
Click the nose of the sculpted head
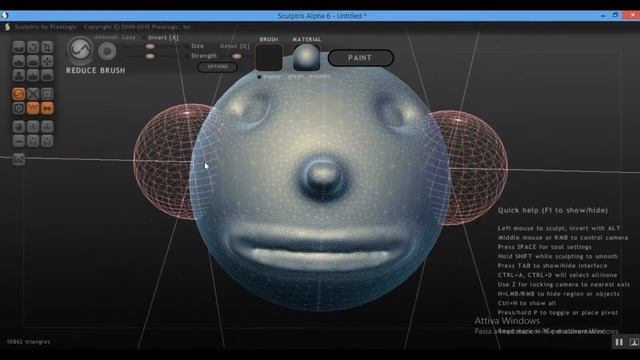[x=324, y=176]
